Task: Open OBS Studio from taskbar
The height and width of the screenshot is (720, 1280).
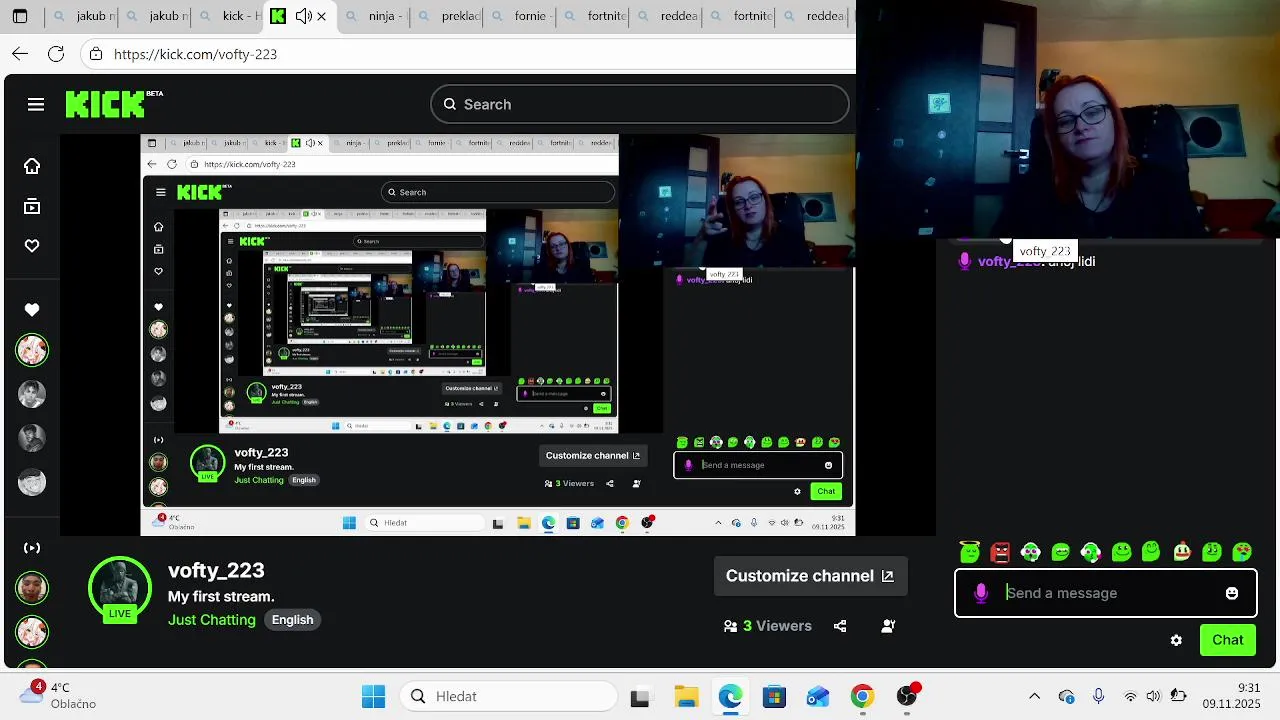Action: pyautogui.click(x=907, y=696)
